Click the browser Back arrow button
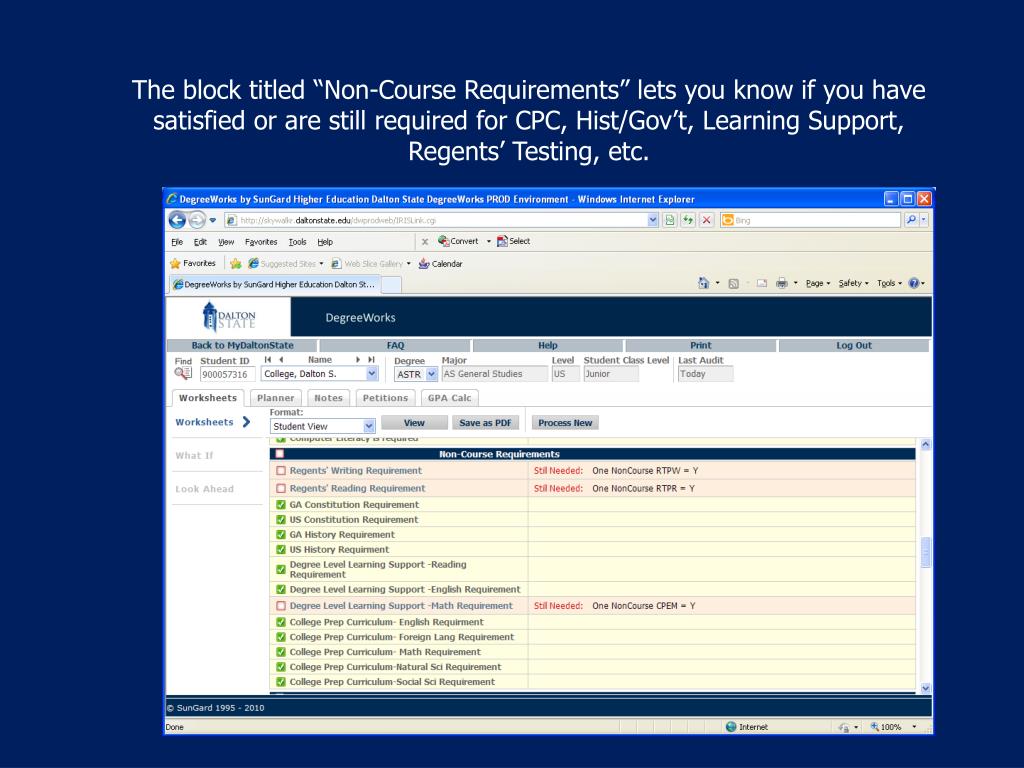The width and height of the screenshot is (1024, 768). click(x=177, y=220)
